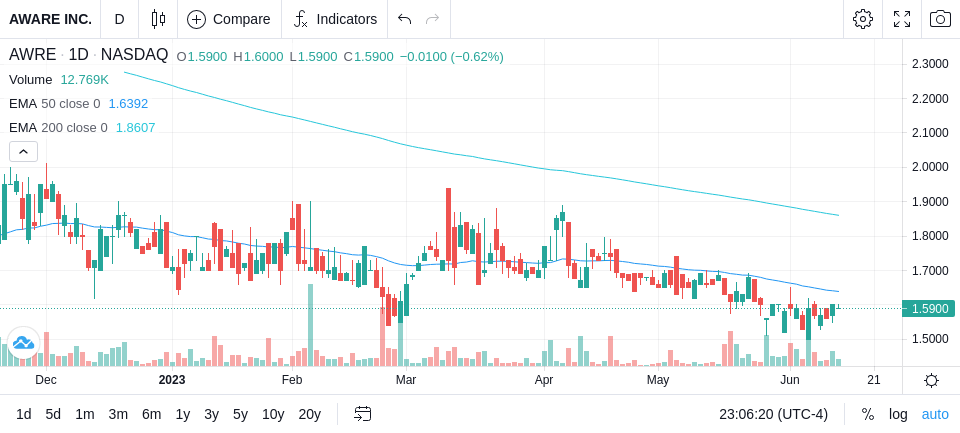Open the Indicators dialog
The height and width of the screenshot is (433, 960).
tap(335, 19)
